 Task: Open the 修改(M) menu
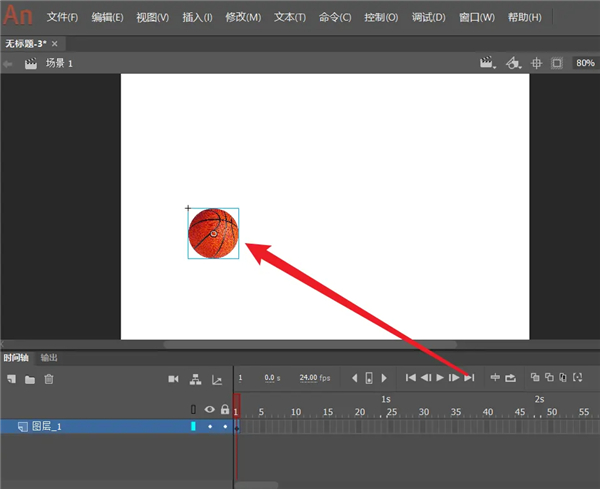coord(243,17)
